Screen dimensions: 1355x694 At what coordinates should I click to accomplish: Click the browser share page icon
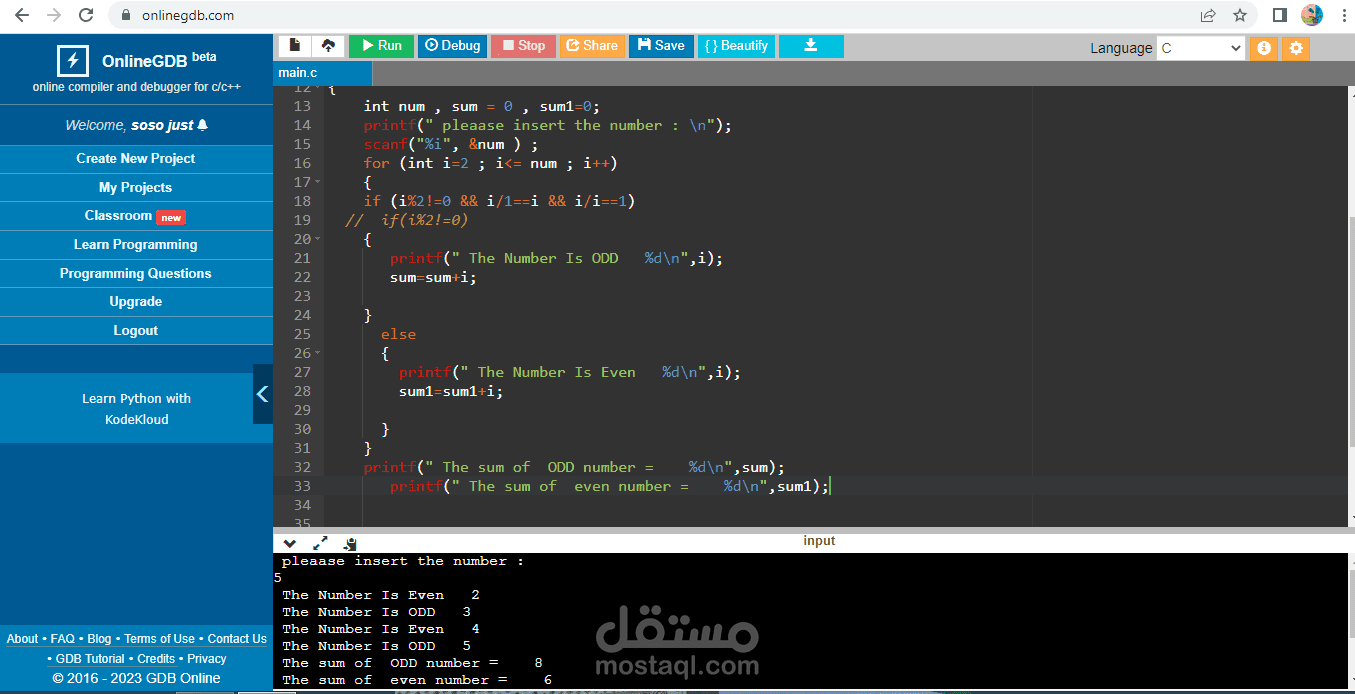coord(1209,15)
